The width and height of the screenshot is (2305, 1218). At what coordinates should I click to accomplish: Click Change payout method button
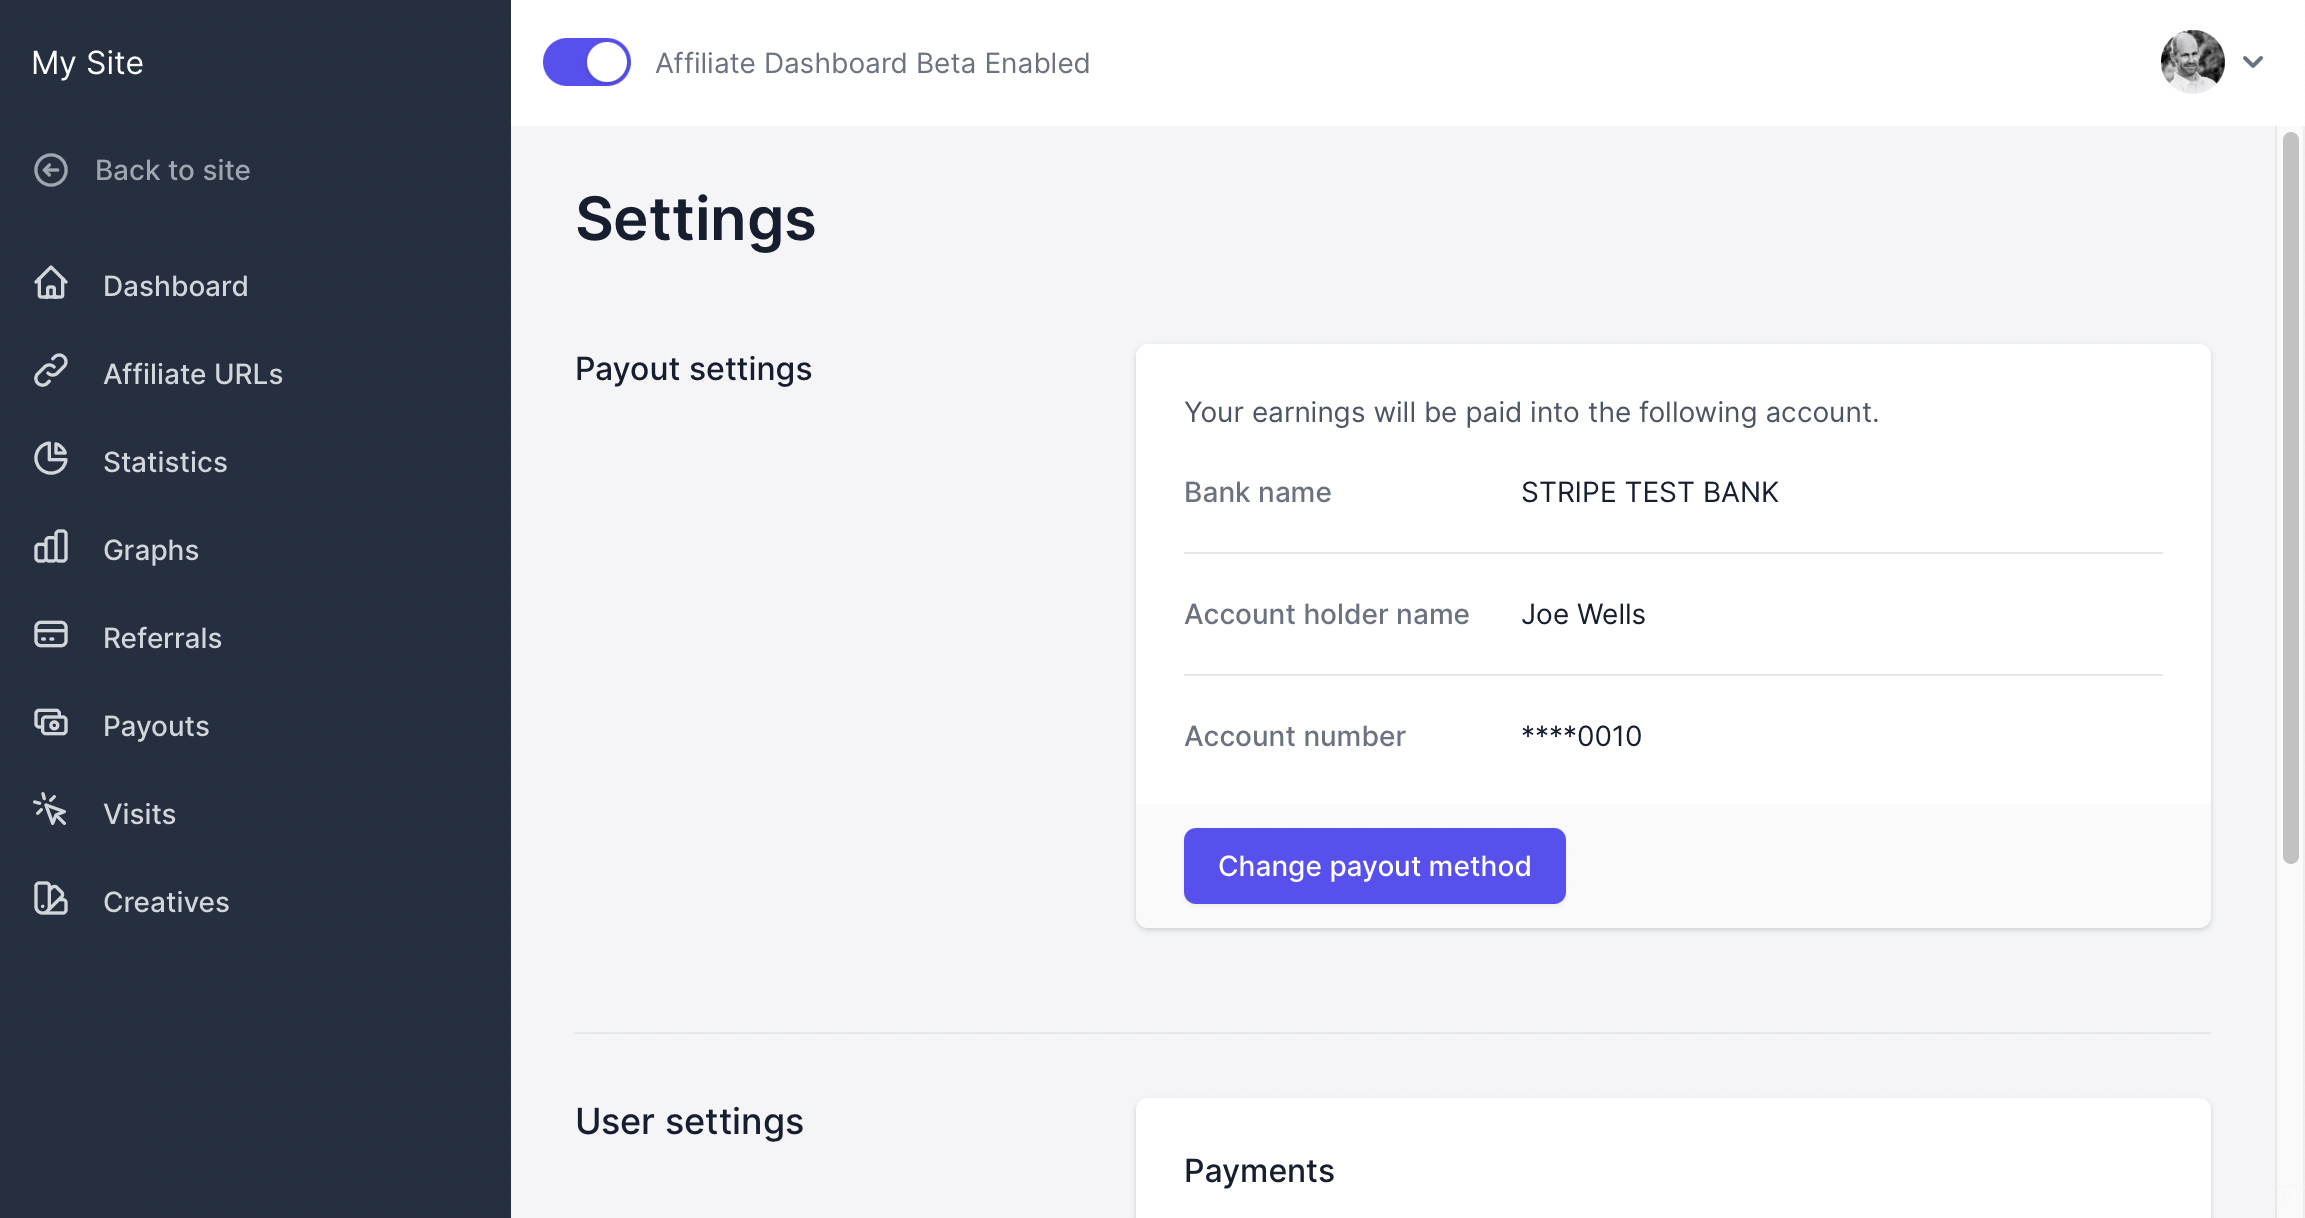(1374, 866)
